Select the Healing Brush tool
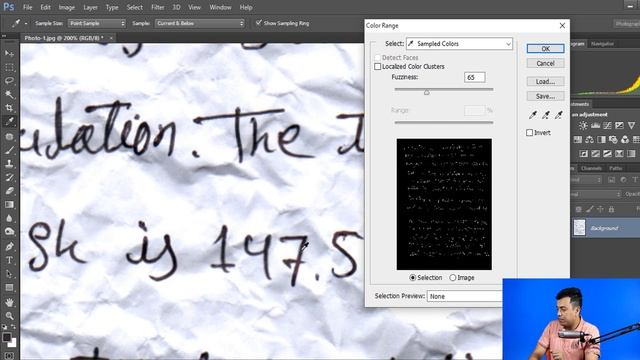The height and width of the screenshot is (360, 640). pyautogui.click(x=9, y=137)
